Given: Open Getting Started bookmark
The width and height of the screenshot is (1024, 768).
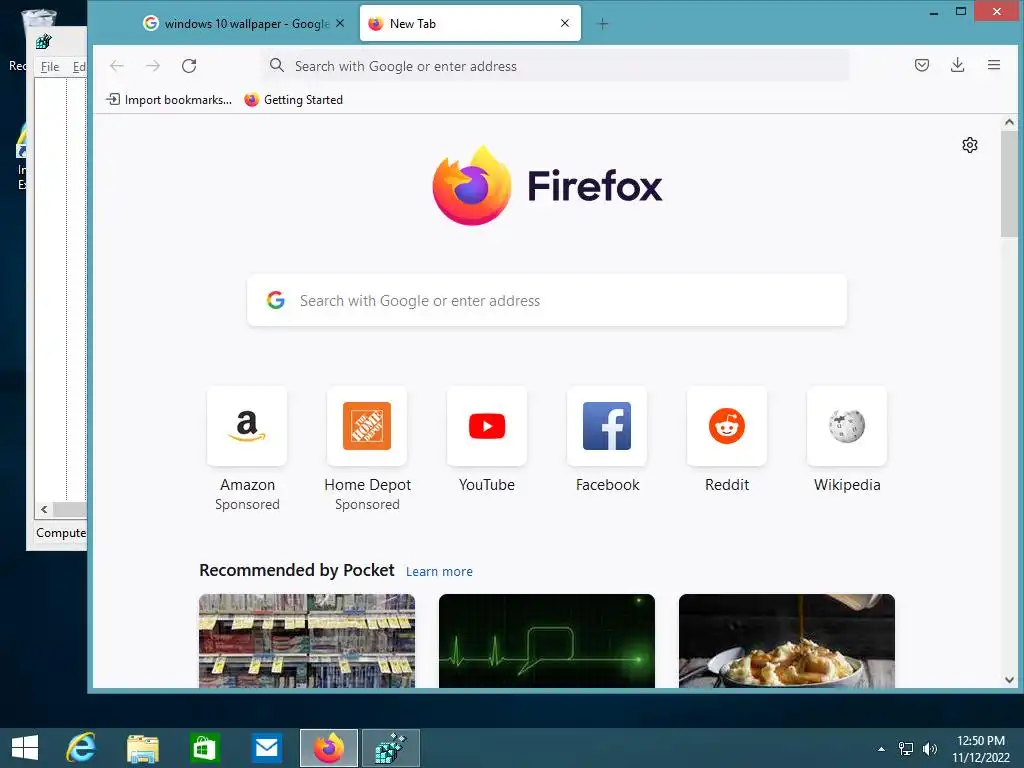Looking at the screenshot, I should (x=293, y=100).
